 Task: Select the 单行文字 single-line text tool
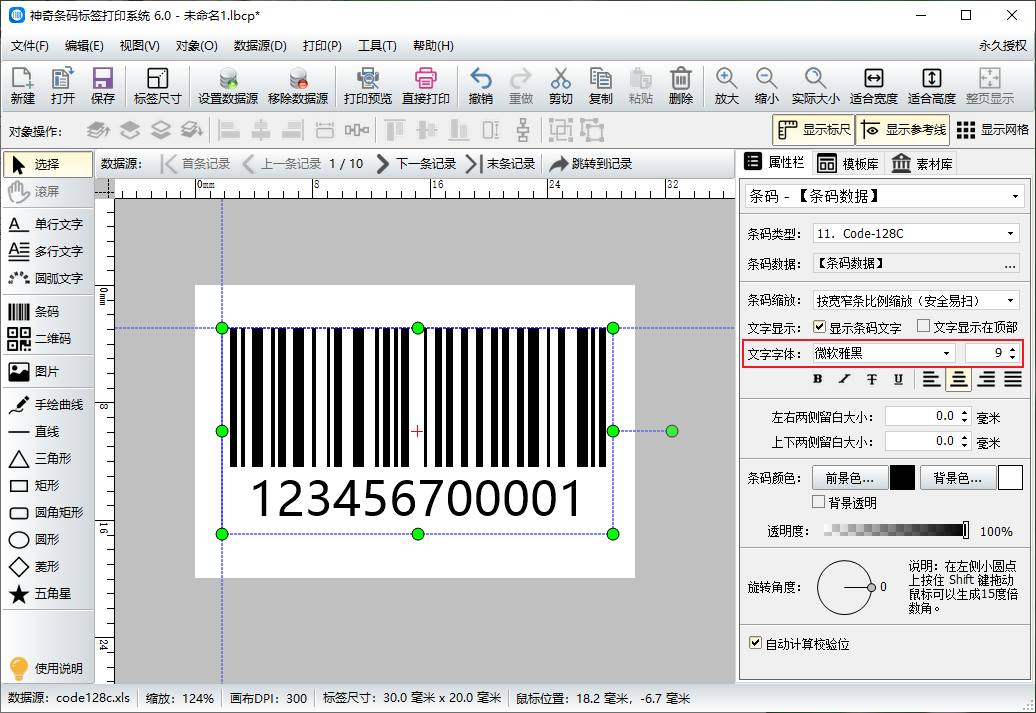48,224
